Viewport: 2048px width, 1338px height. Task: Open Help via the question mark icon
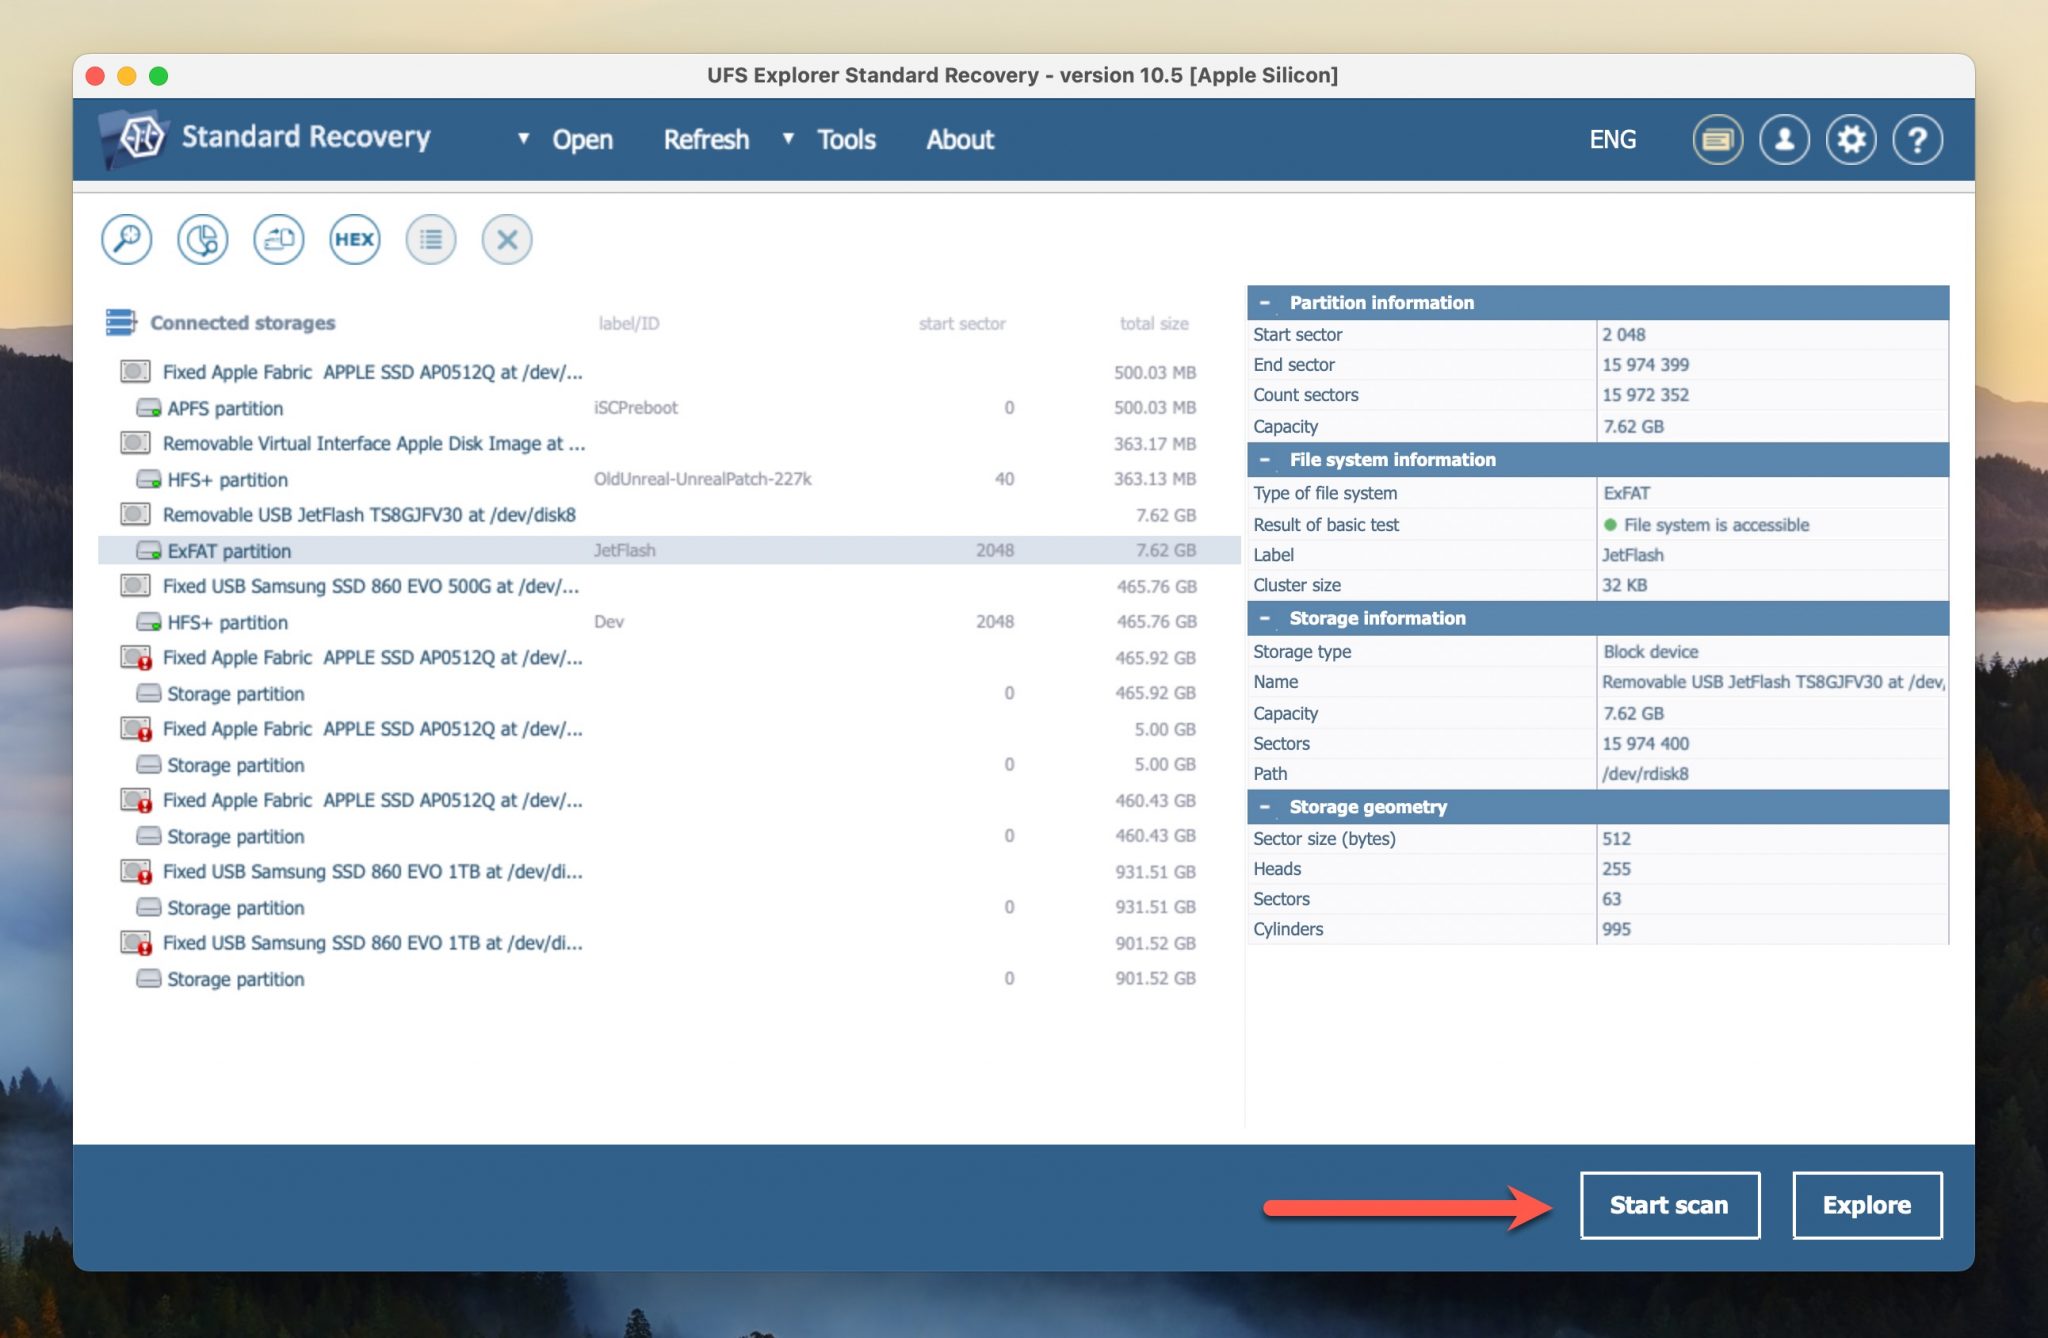[1917, 140]
